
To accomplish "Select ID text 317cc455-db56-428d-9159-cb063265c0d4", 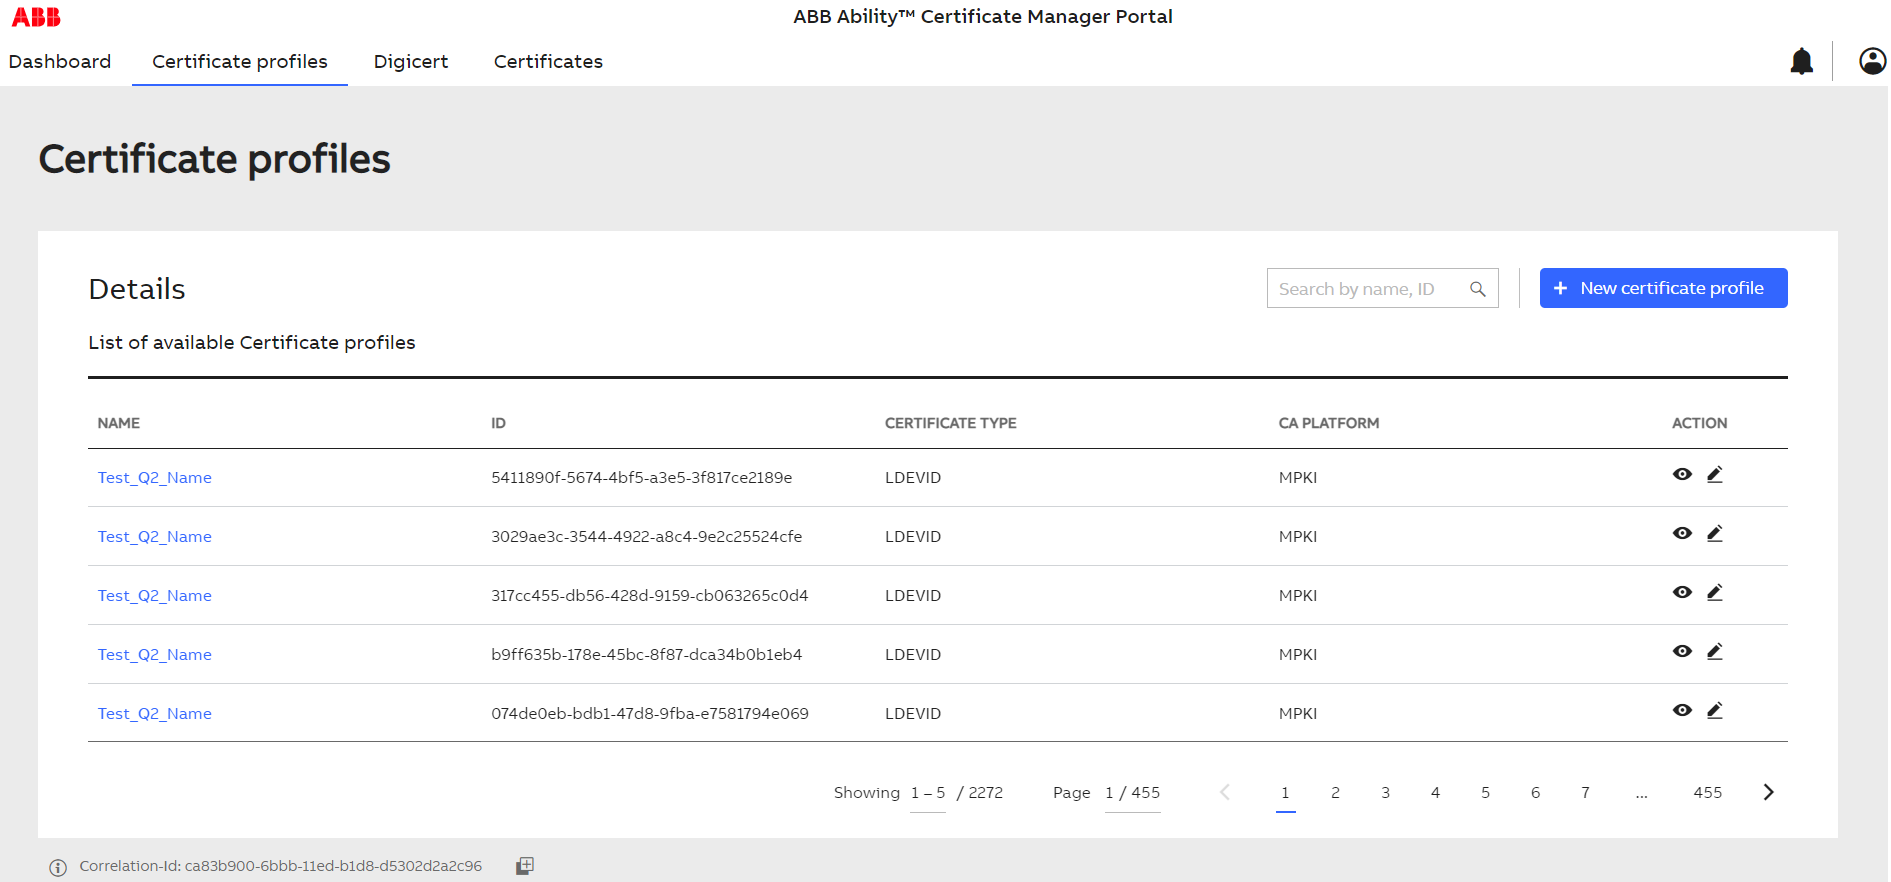I will pyautogui.click(x=649, y=596).
